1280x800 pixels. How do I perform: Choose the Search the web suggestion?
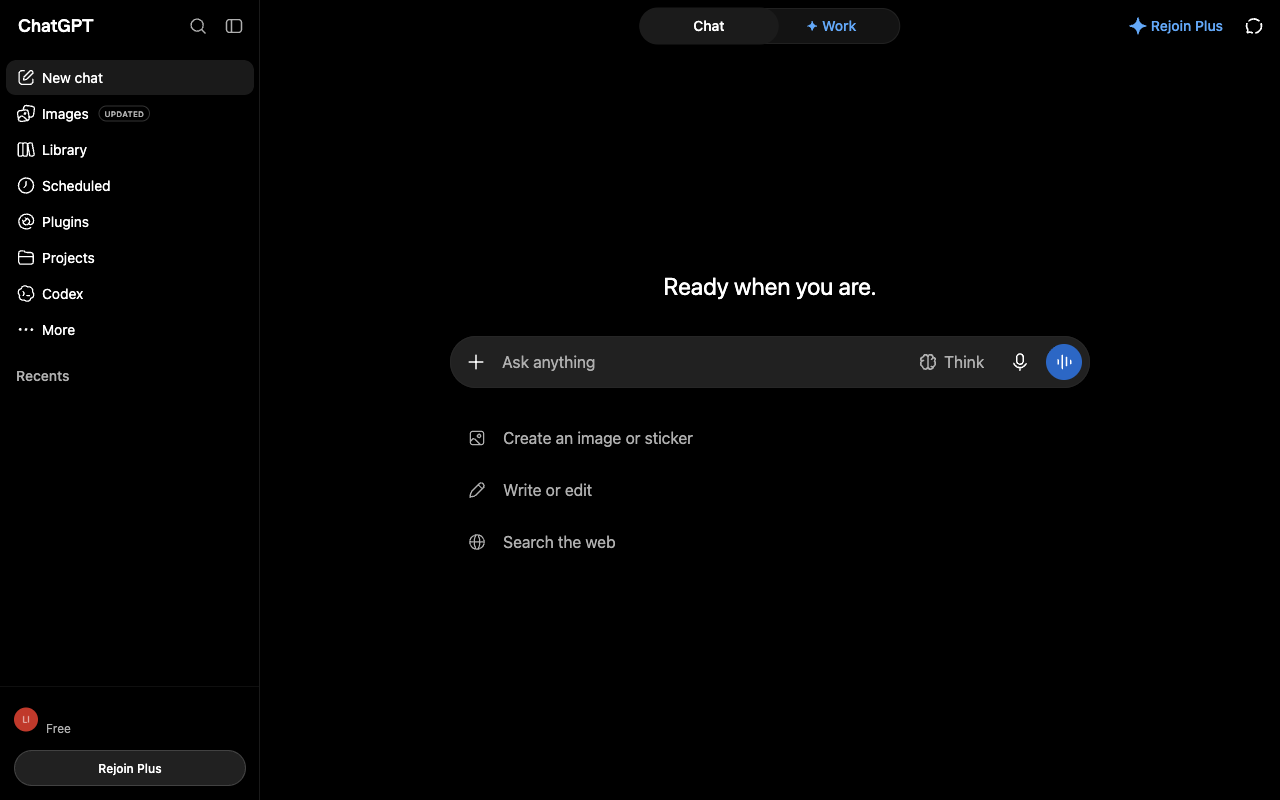pos(559,542)
